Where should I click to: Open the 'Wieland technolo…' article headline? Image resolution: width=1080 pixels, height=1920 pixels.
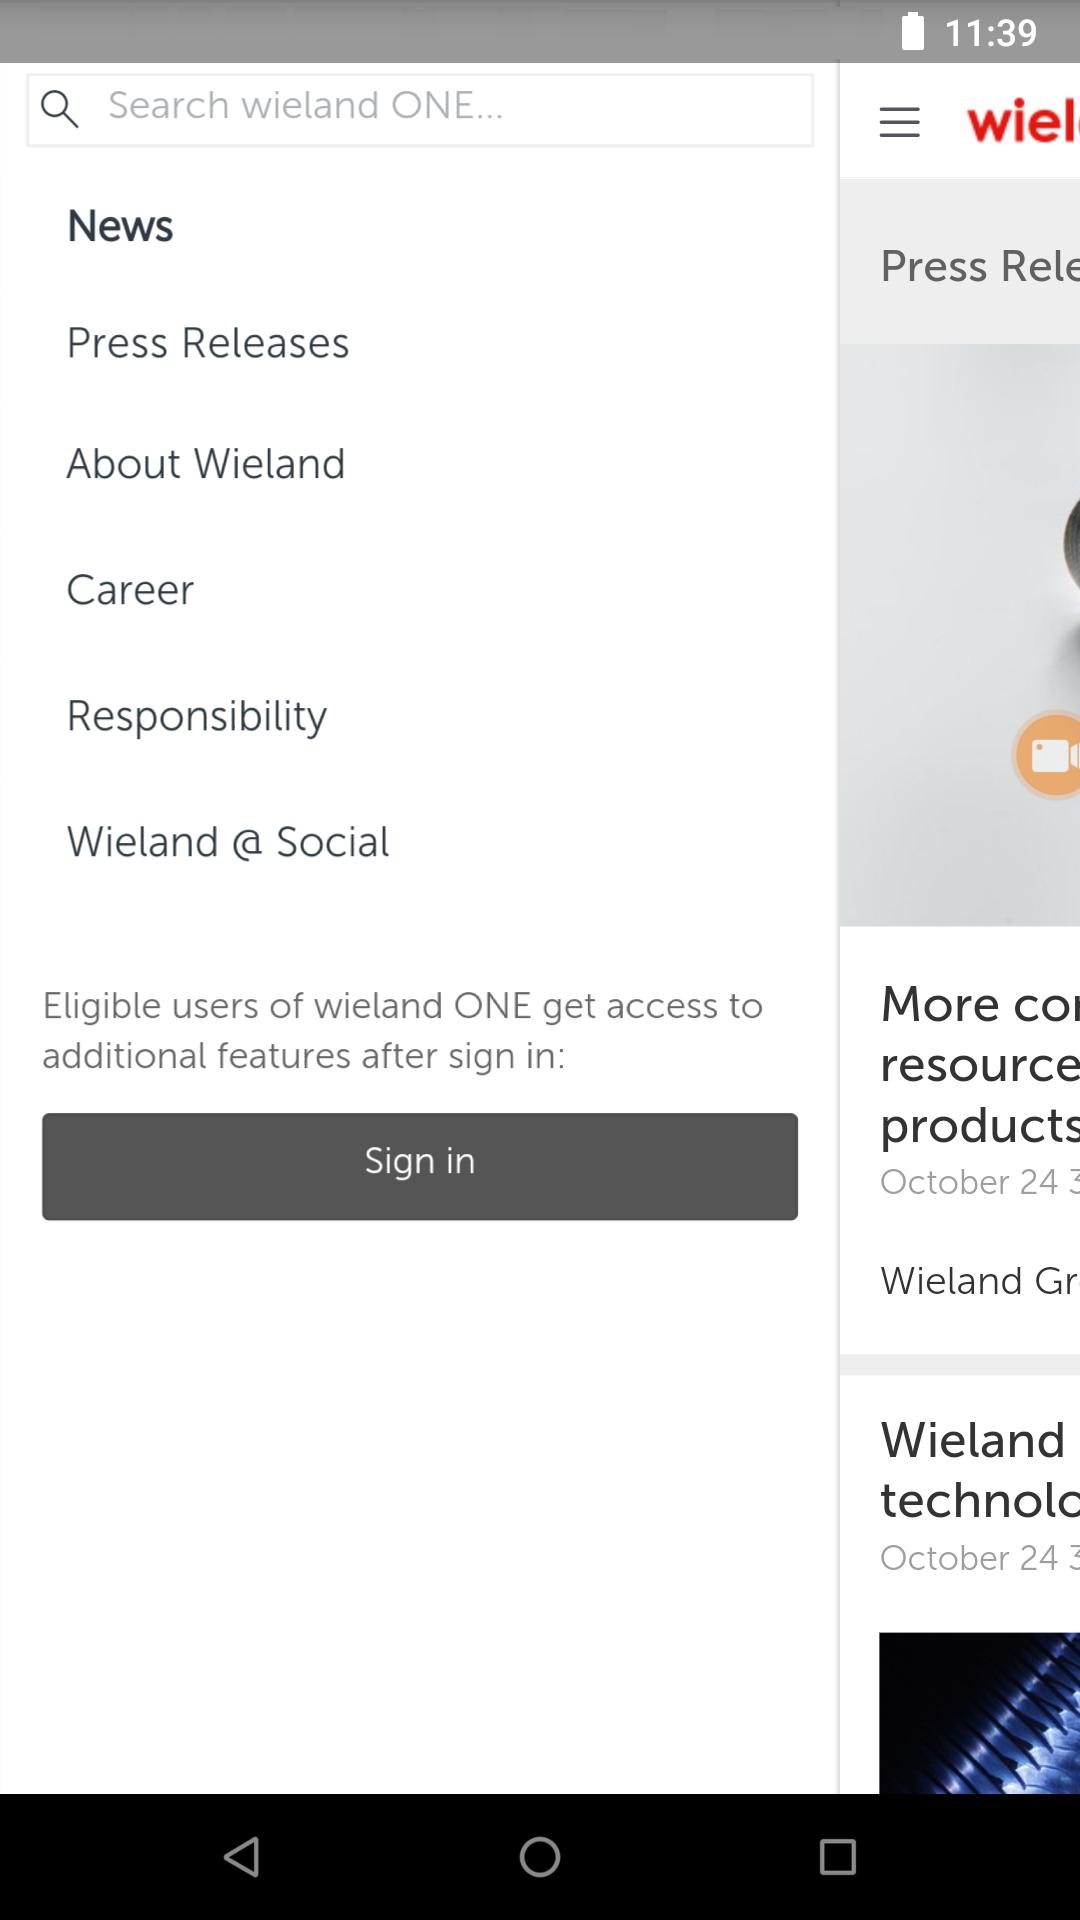(x=980, y=1470)
